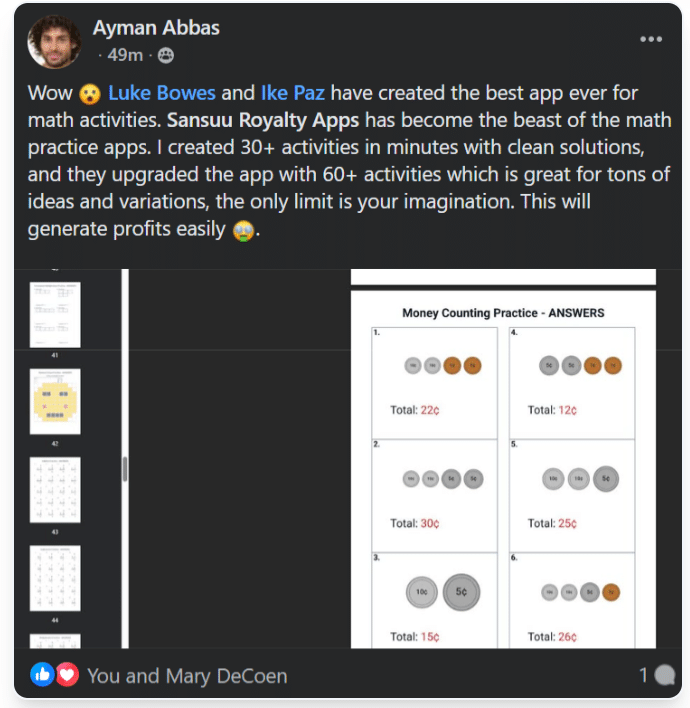Click the money-face emoji after profits easily
The image size is (690, 708).
pyautogui.click(x=243, y=231)
